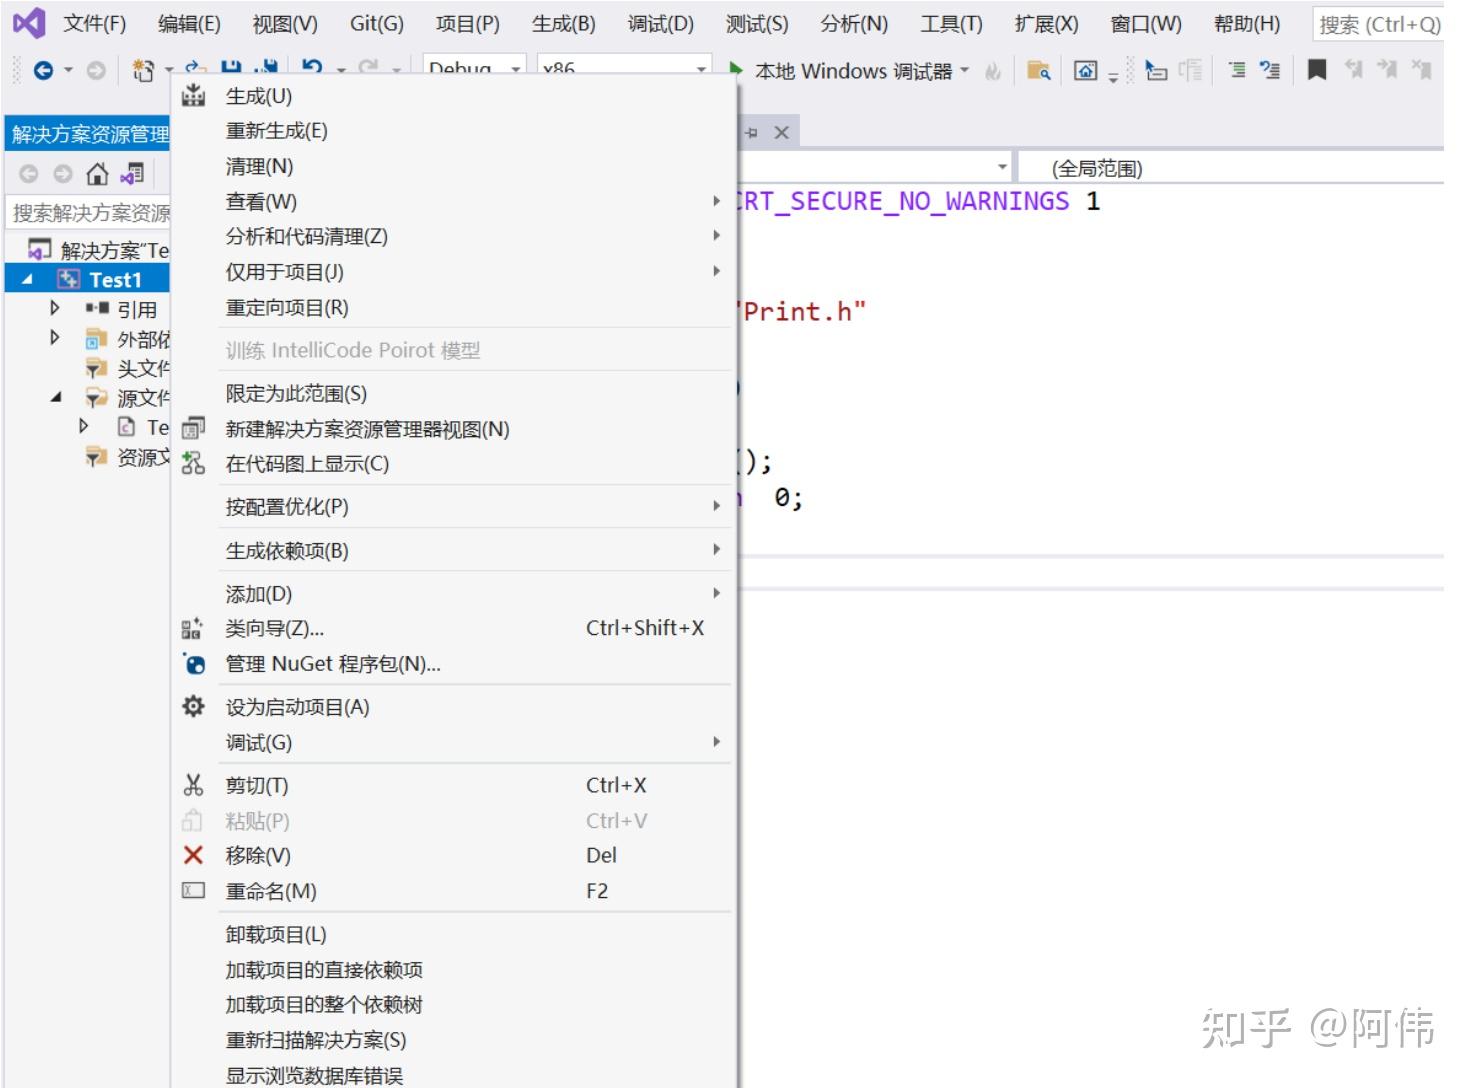The height and width of the screenshot is (1088, 1472).
Task: Click the gear icon beside 设为启动项目
Action: click(x=193, y=707)
